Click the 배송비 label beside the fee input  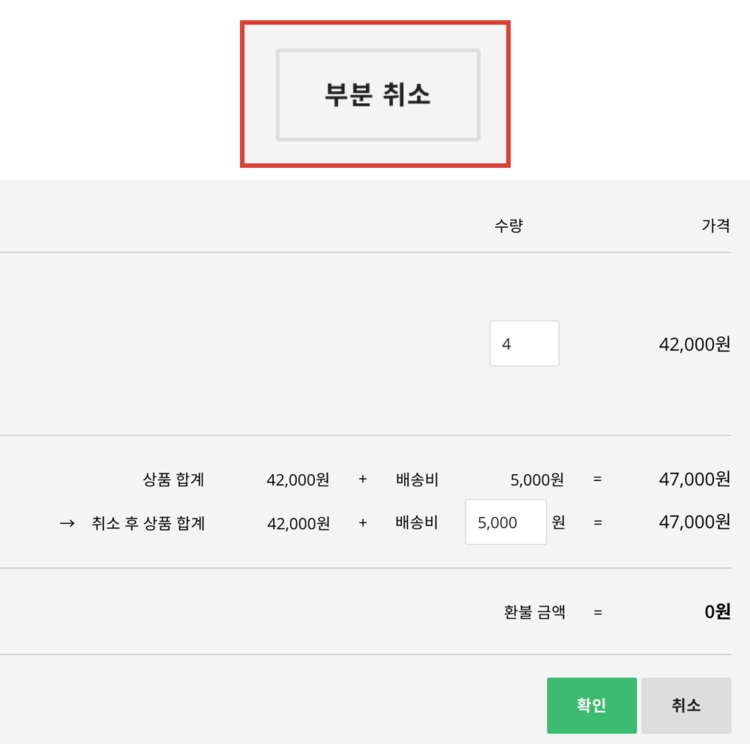click(417, 522)
